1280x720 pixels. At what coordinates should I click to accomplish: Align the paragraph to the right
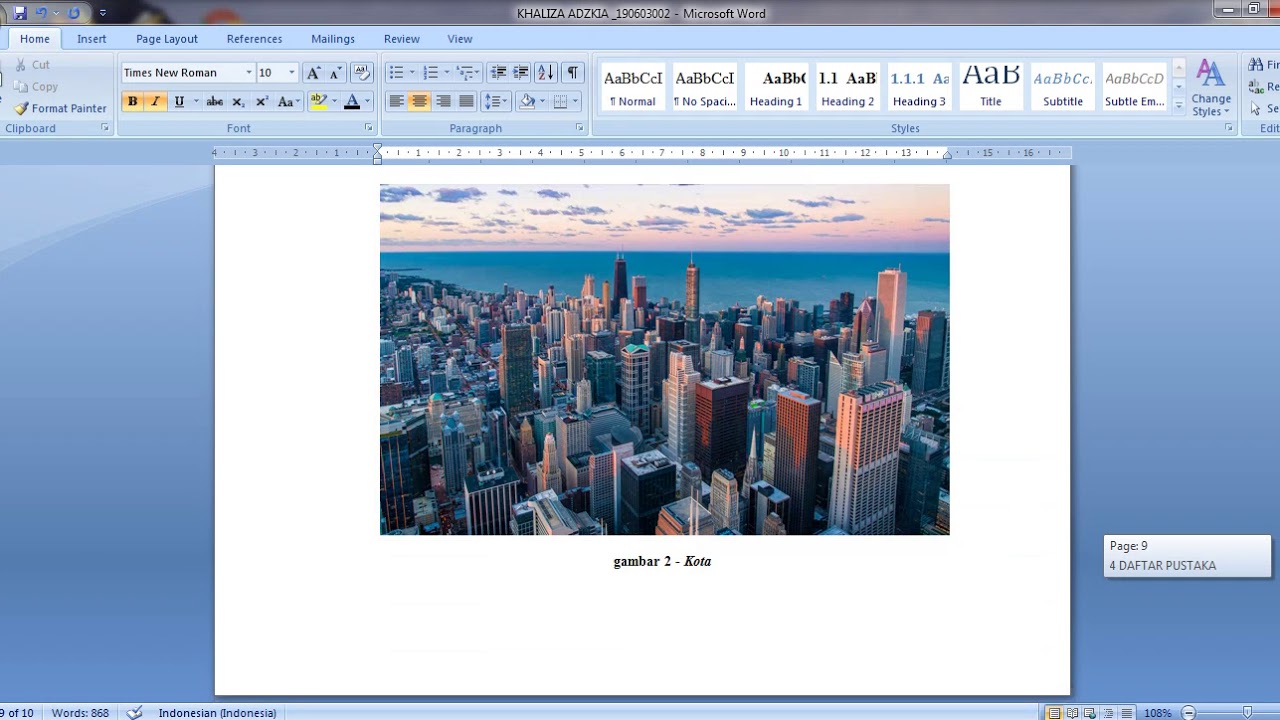pos(443,102)
